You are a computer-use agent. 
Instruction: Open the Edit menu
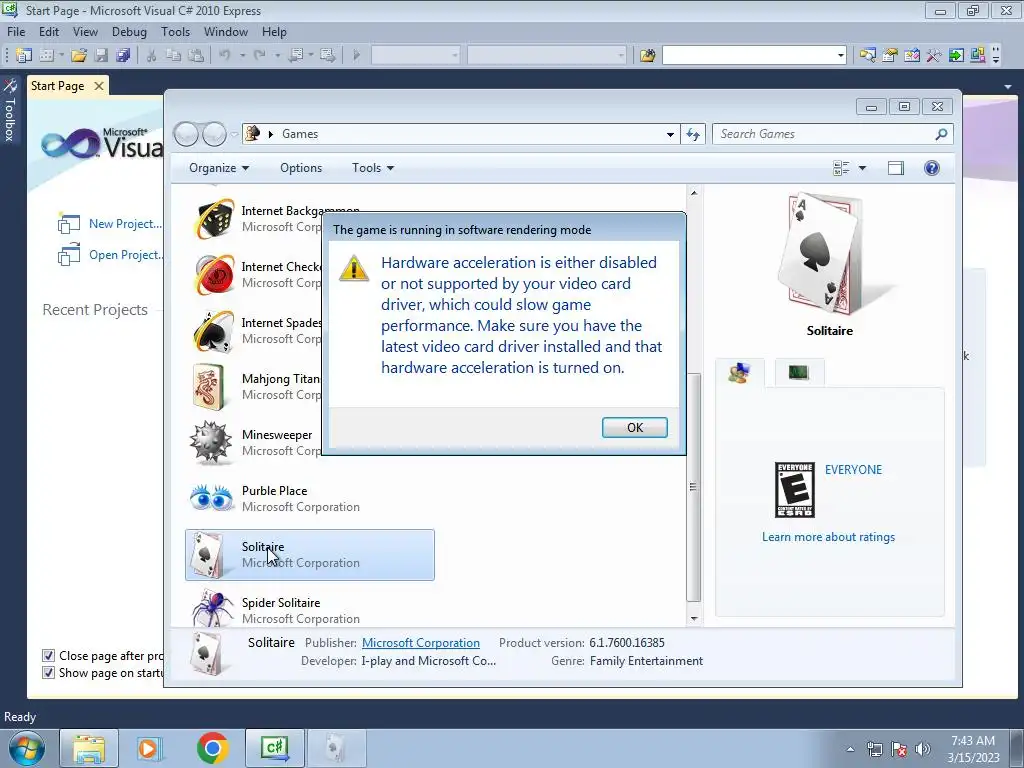49,31
